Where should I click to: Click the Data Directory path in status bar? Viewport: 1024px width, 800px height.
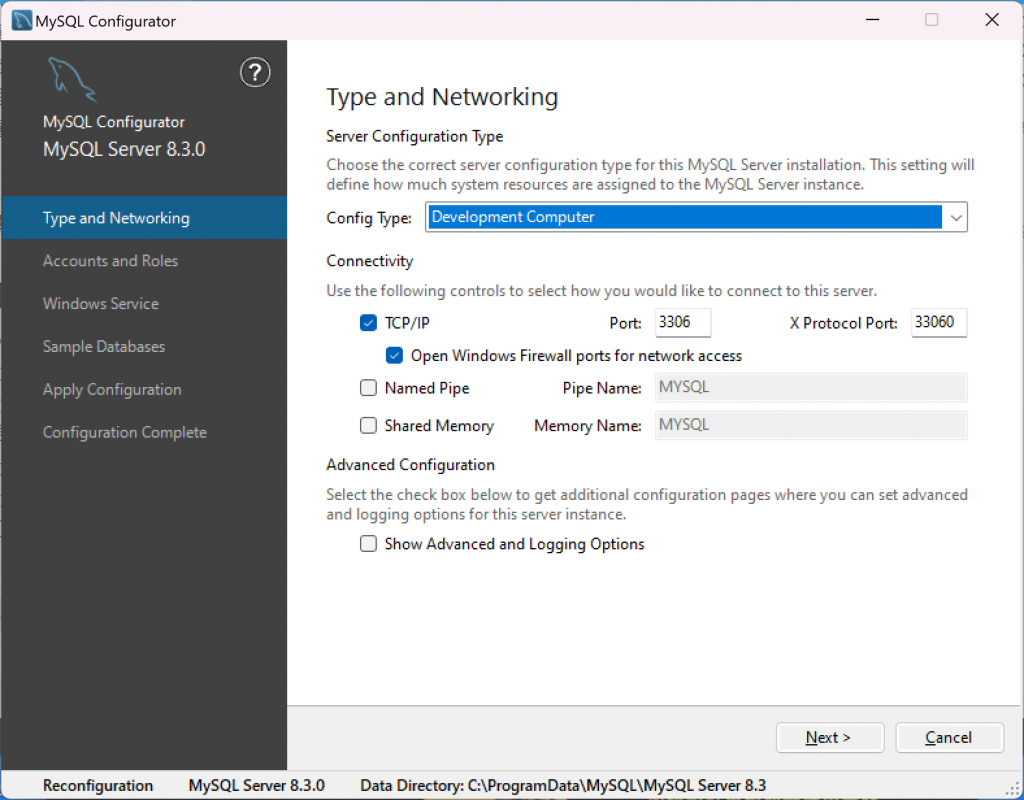coord(563,785)
